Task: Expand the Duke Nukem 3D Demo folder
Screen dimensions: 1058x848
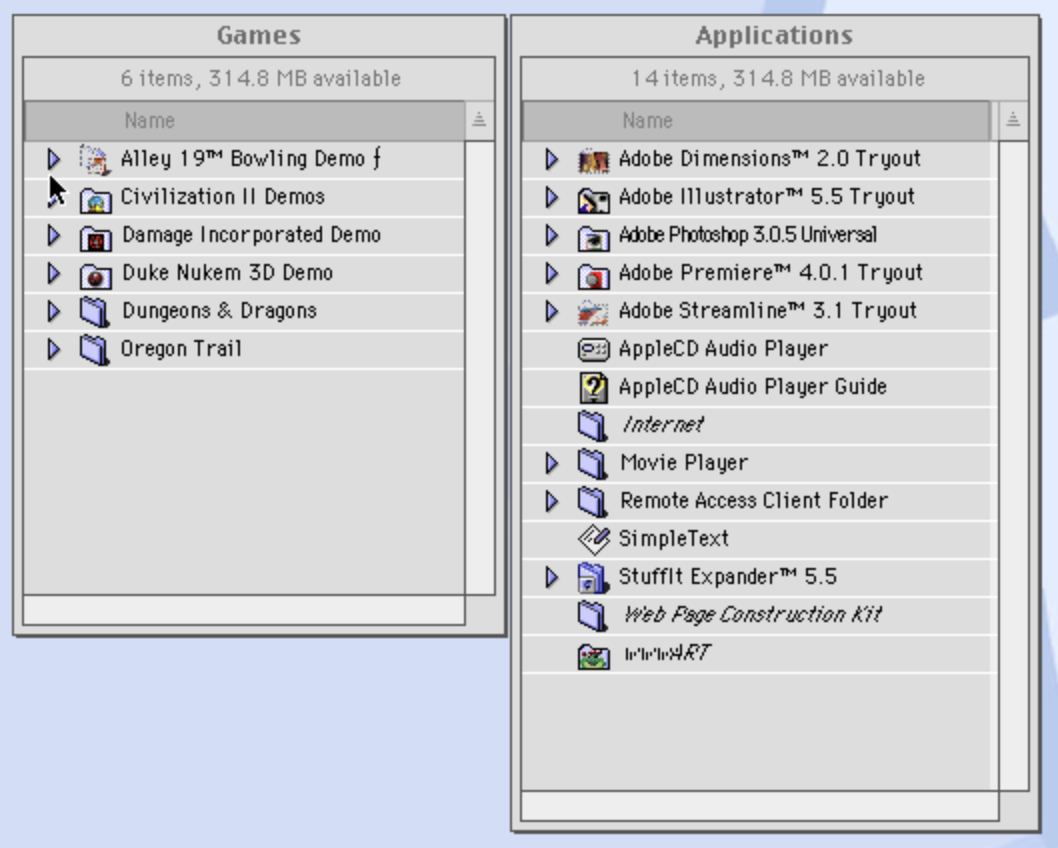Action: tap(54, 273)
